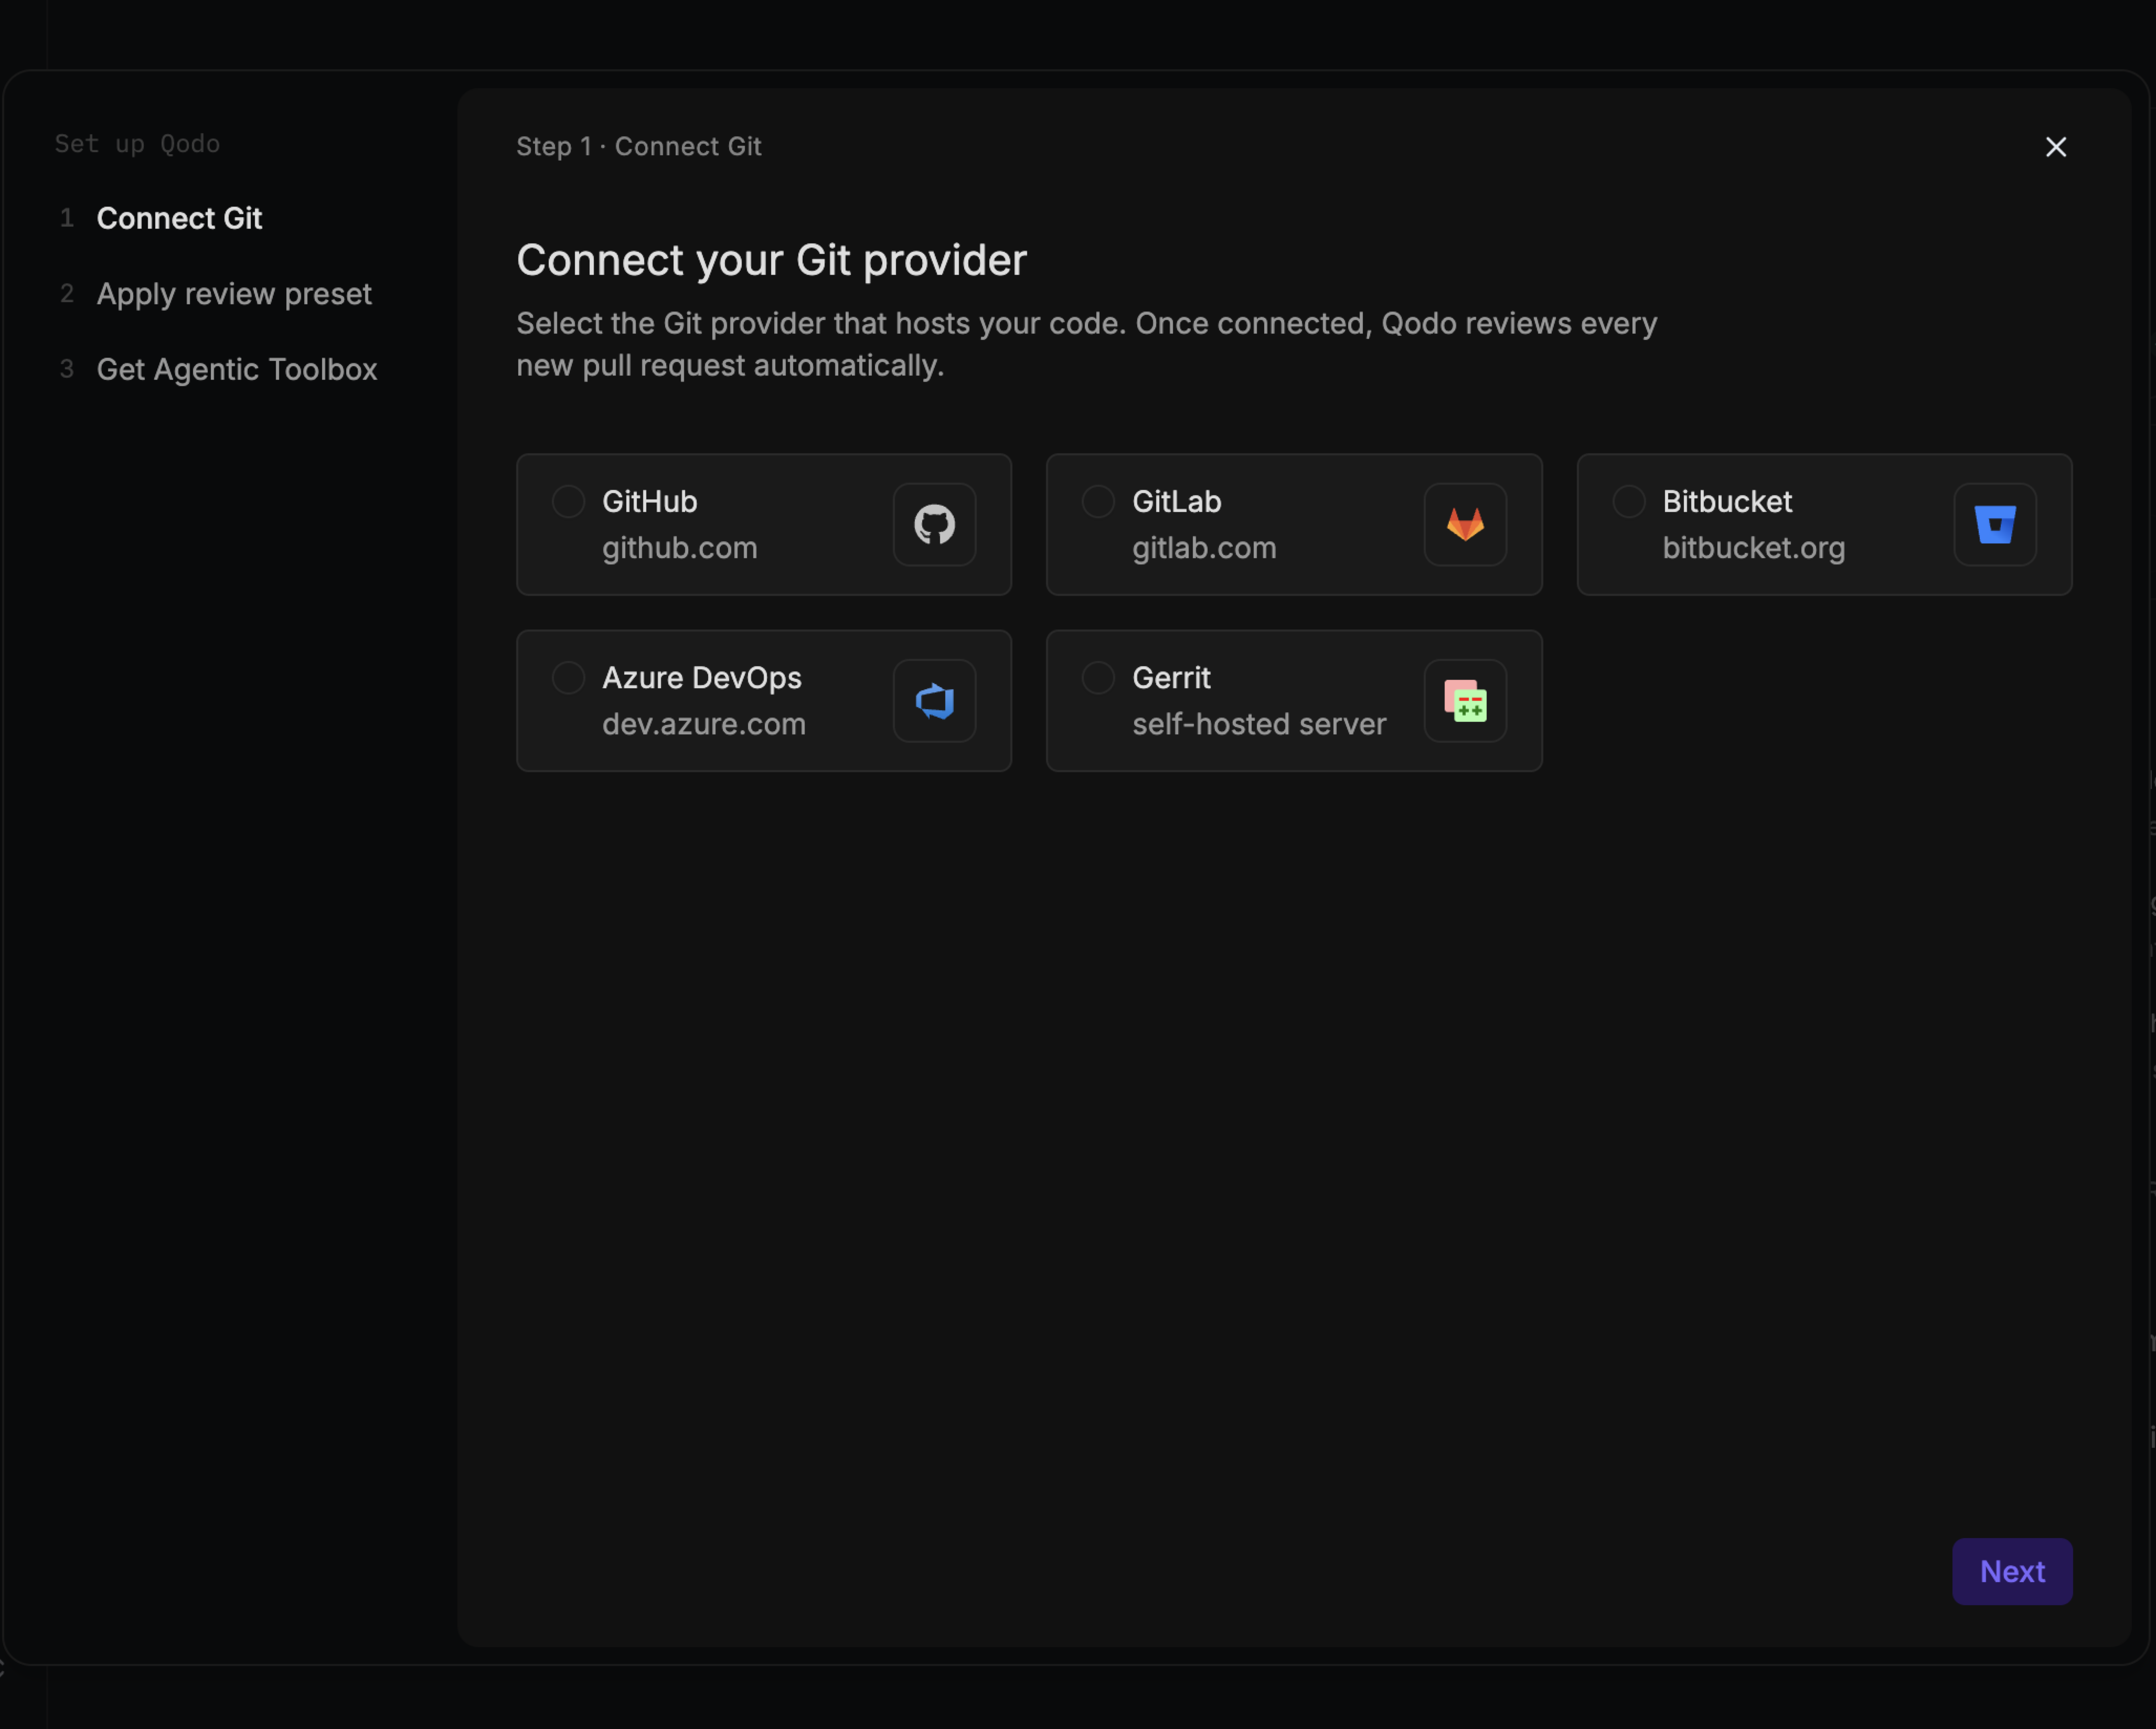Image resolution: width=2156 pixels, height=1729 pixels.
Task: Select the Bitbucket radio button
Action: point(1628,501)
